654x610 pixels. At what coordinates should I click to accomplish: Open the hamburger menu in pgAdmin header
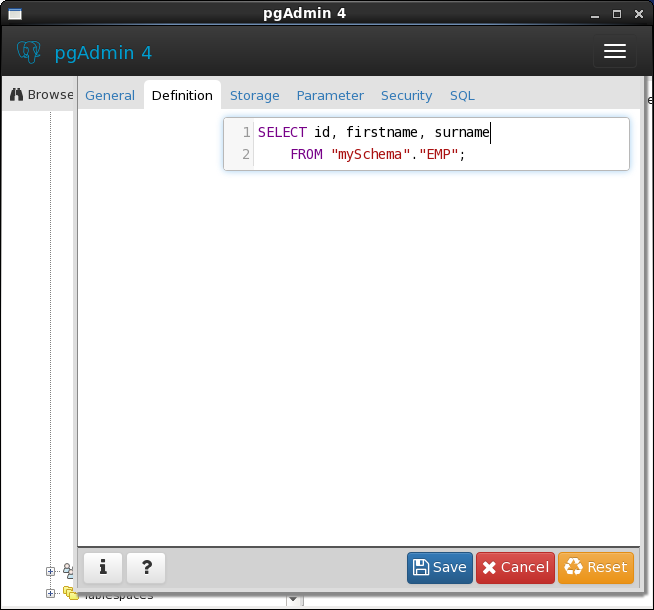pos(614,51)
